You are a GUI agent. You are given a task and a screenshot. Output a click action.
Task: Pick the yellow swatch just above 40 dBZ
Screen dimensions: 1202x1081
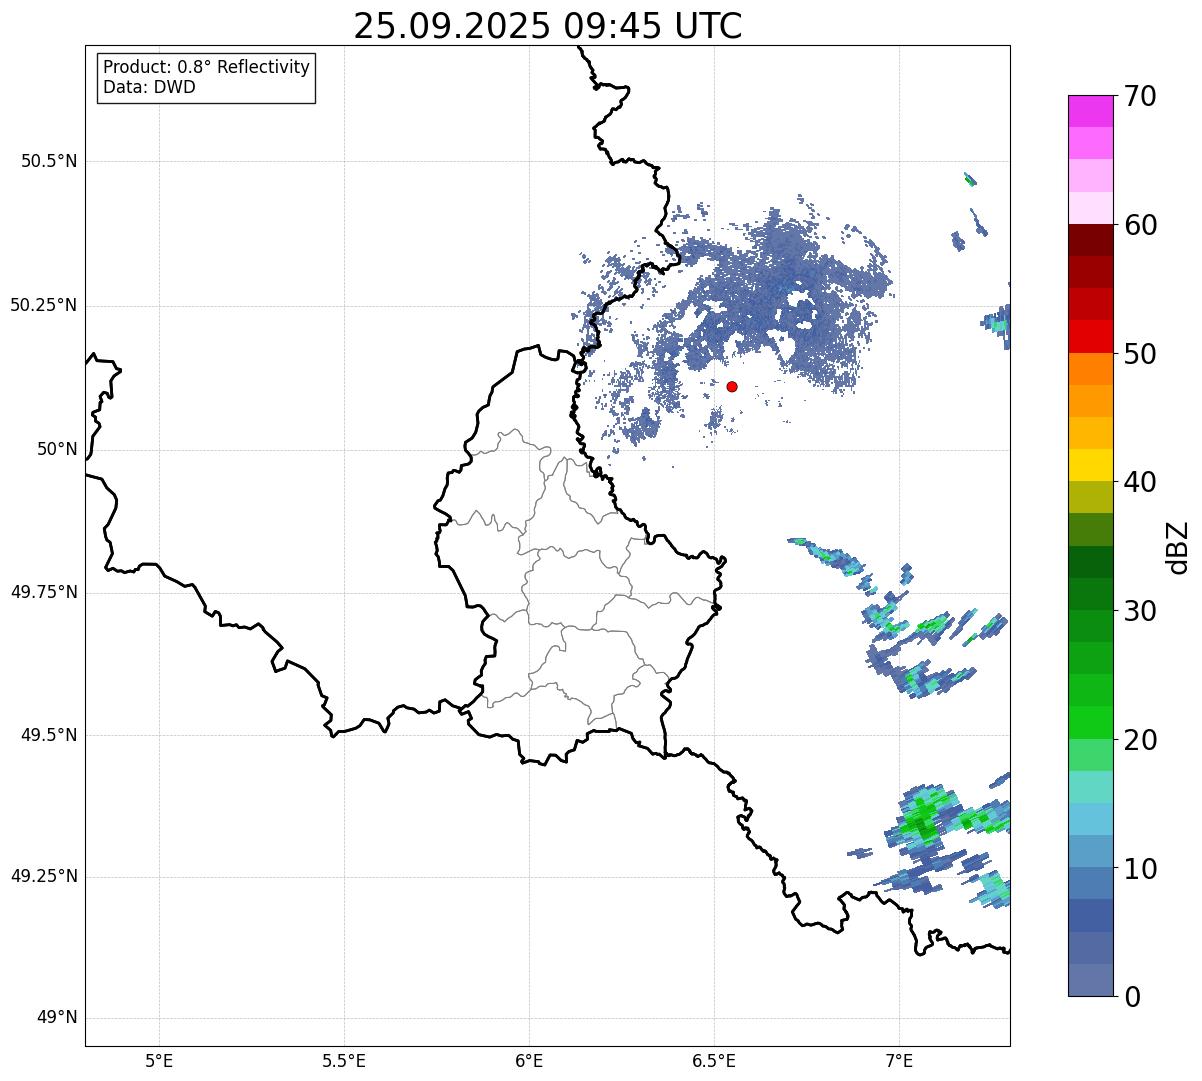(1091, 465)
